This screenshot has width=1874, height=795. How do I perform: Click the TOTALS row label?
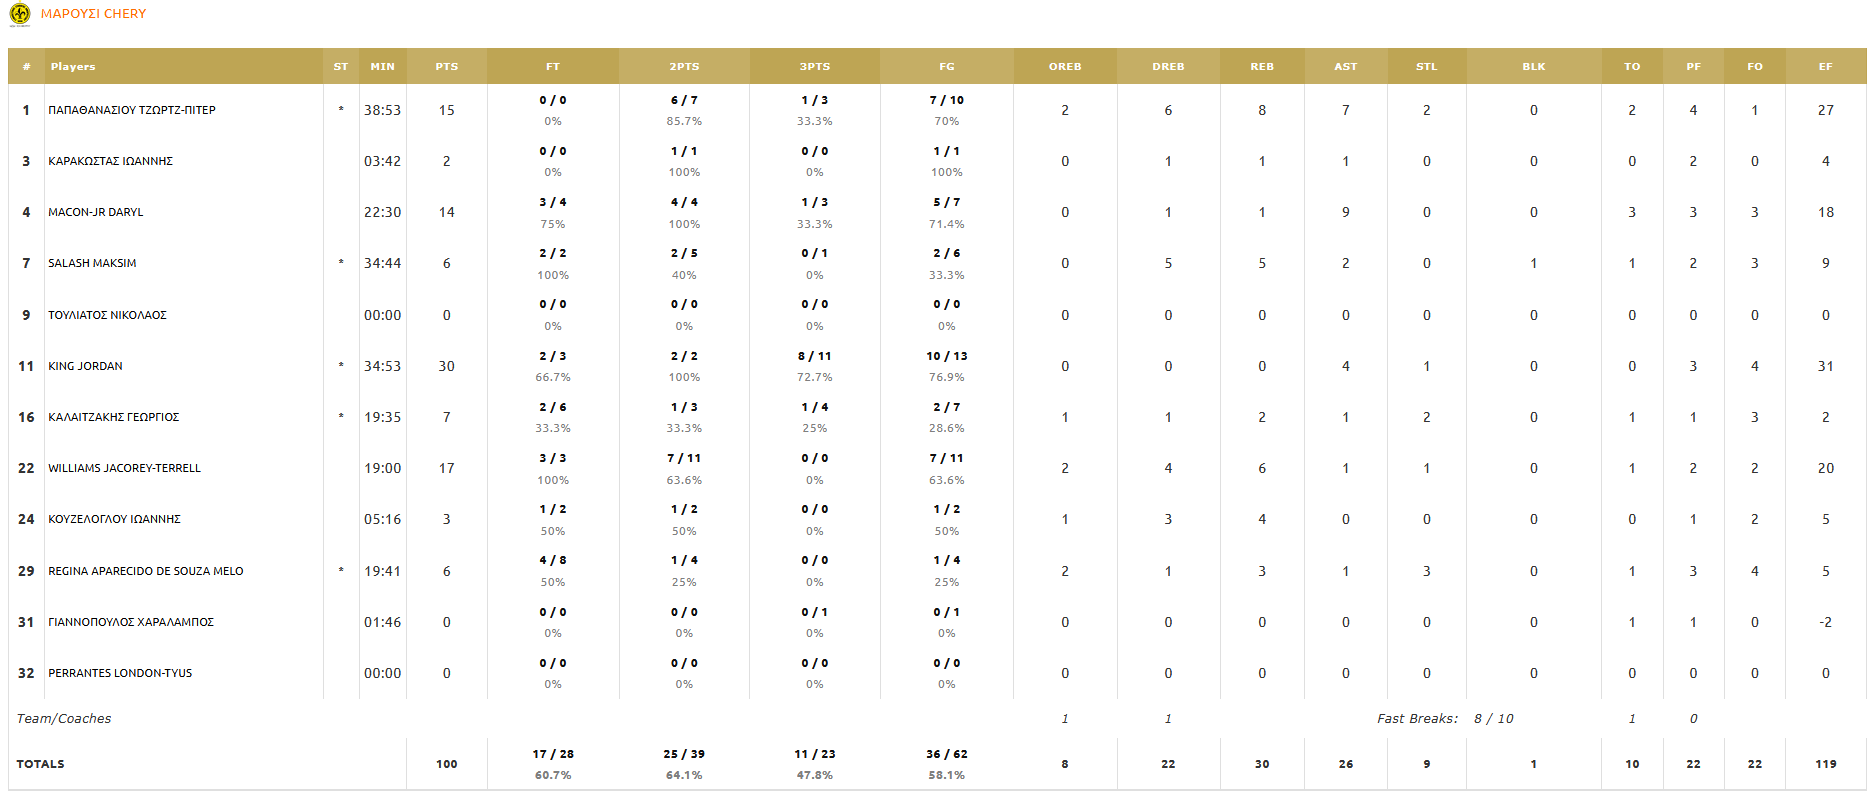point(40,764)
